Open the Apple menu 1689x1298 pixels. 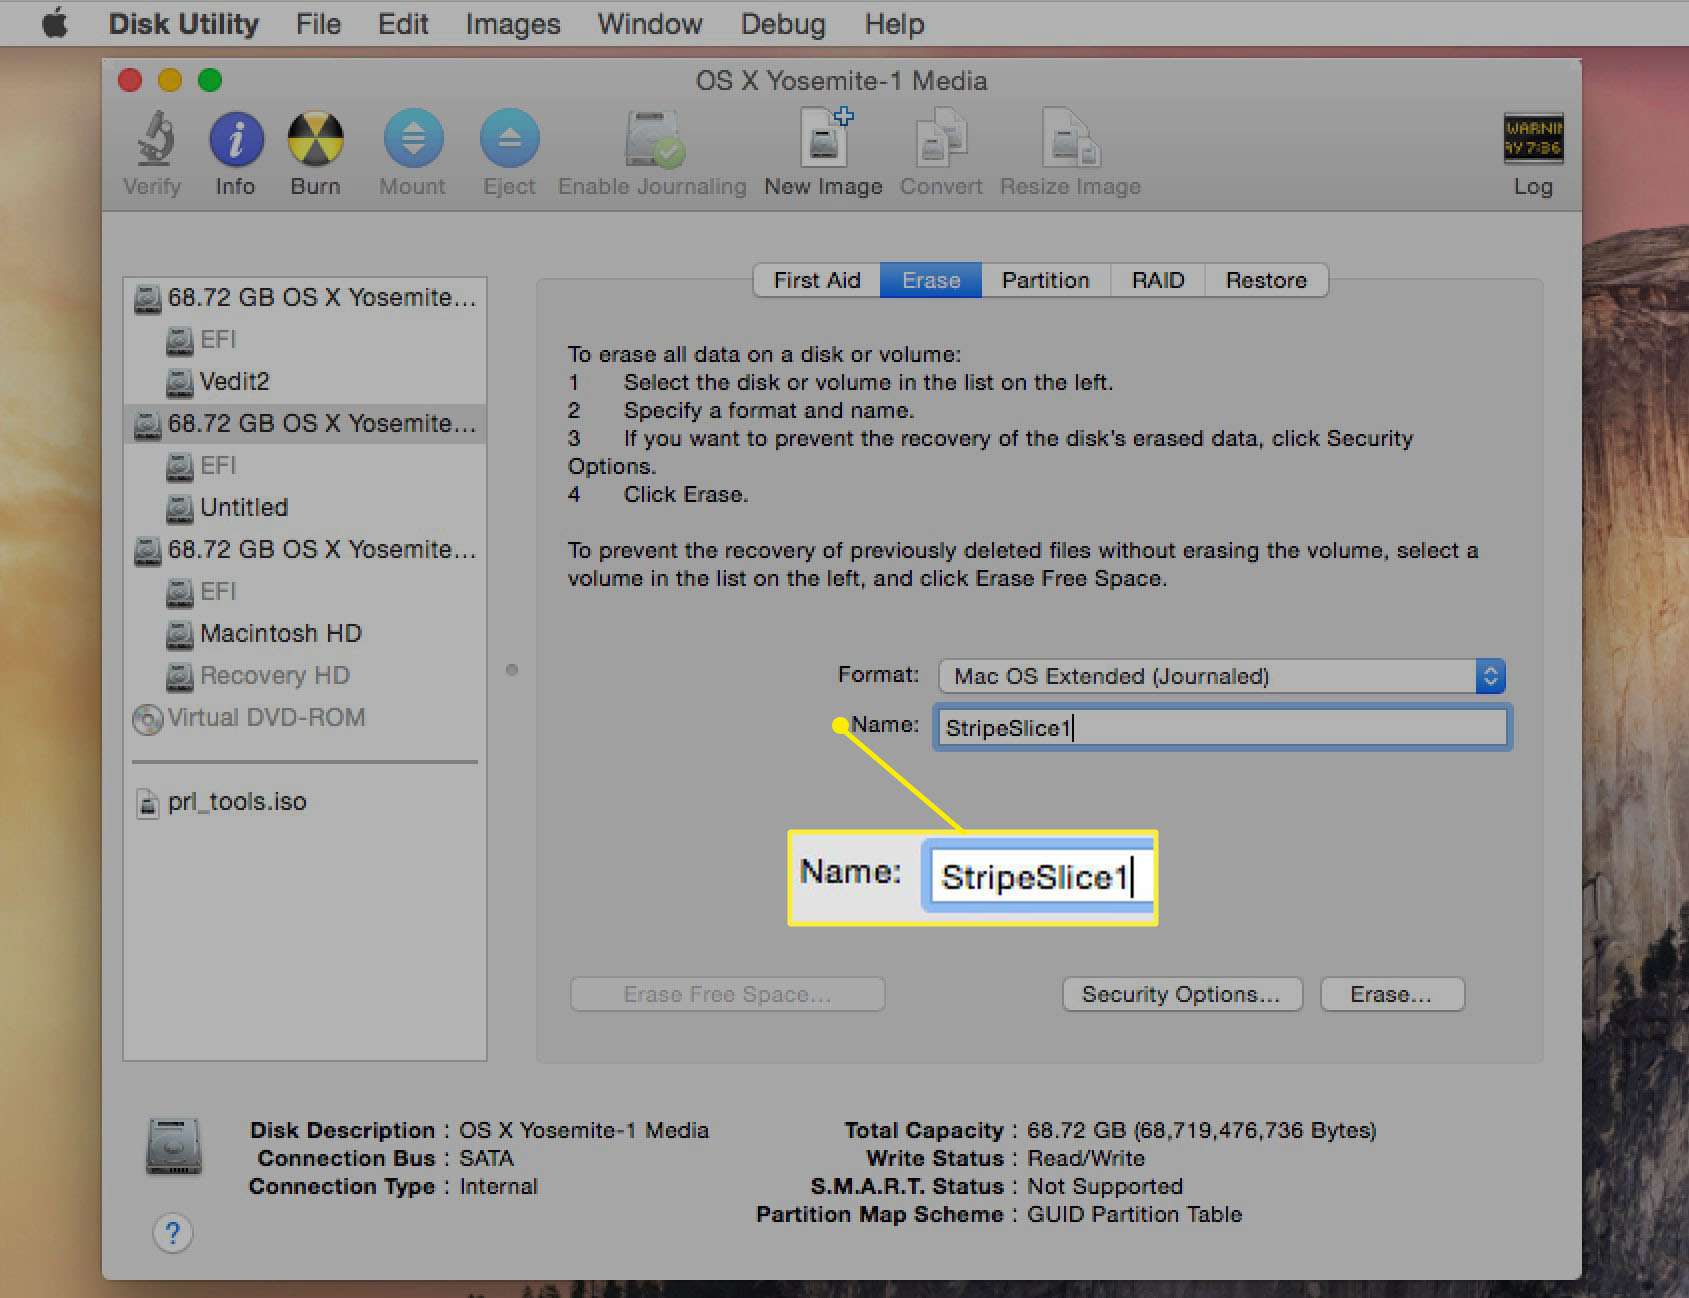(x=55, y=22)
